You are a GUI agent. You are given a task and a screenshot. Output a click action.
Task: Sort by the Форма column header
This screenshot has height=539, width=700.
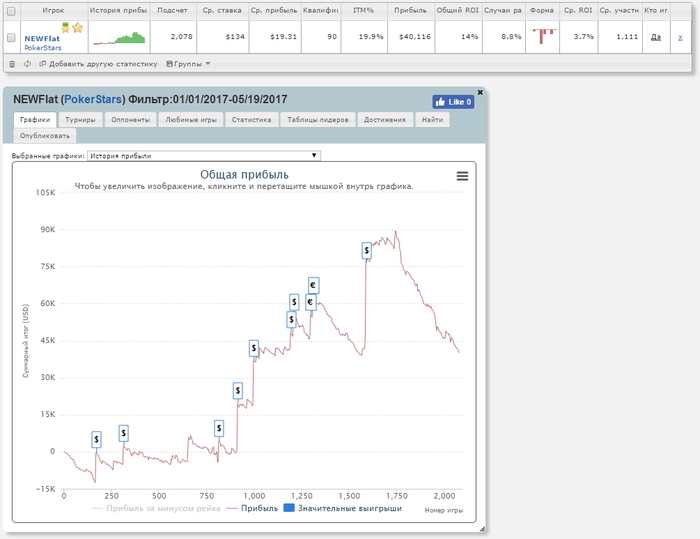[x=542, y=10]
